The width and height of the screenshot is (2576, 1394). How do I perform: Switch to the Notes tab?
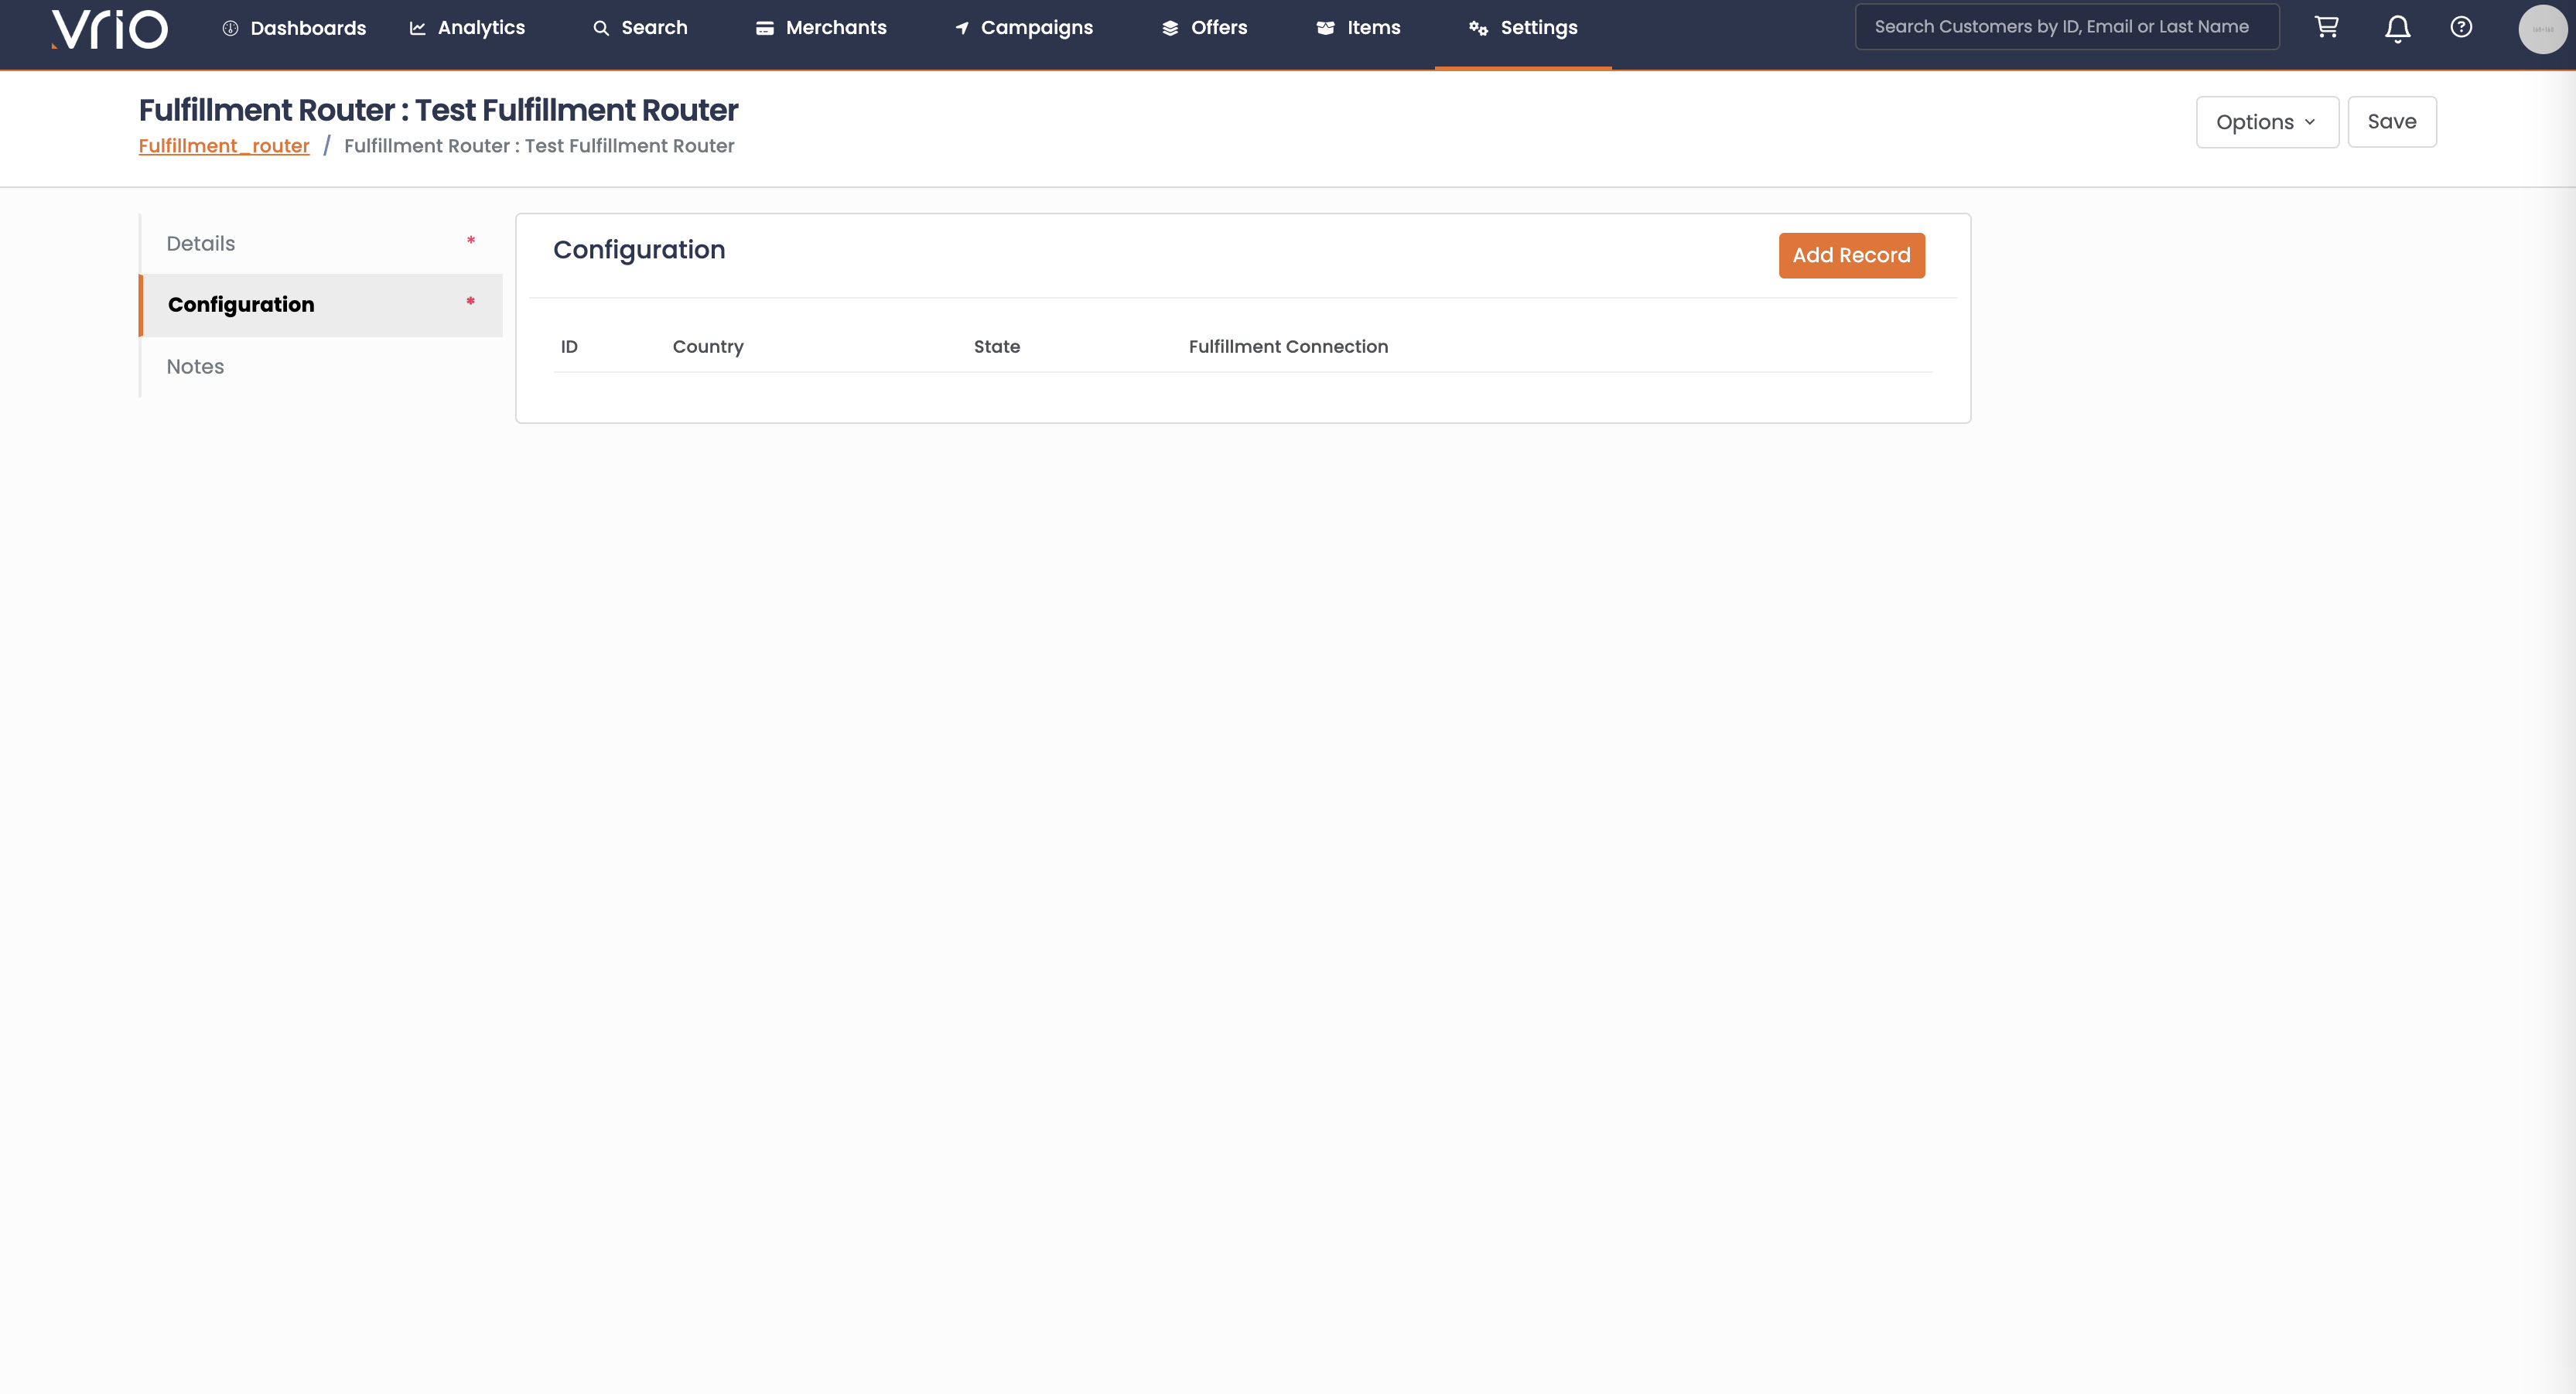coord(195,366)
